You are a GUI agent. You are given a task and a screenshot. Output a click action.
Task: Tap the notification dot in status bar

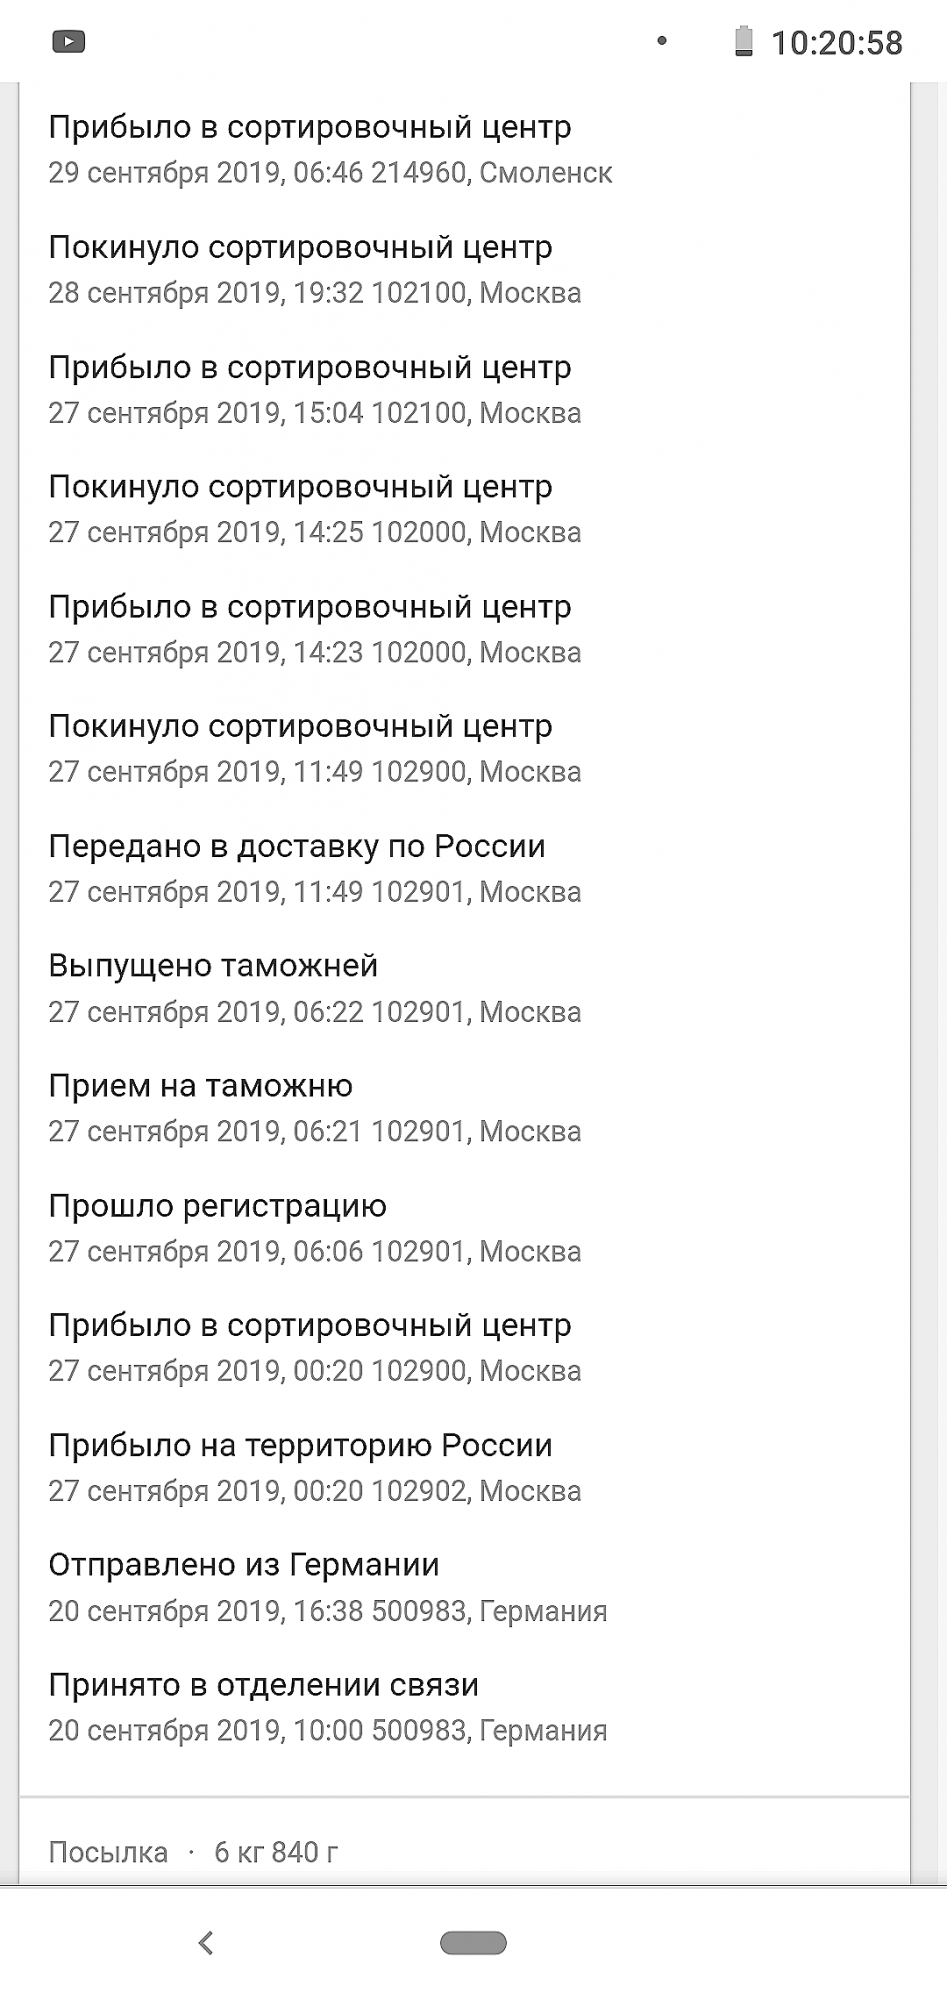662,41
